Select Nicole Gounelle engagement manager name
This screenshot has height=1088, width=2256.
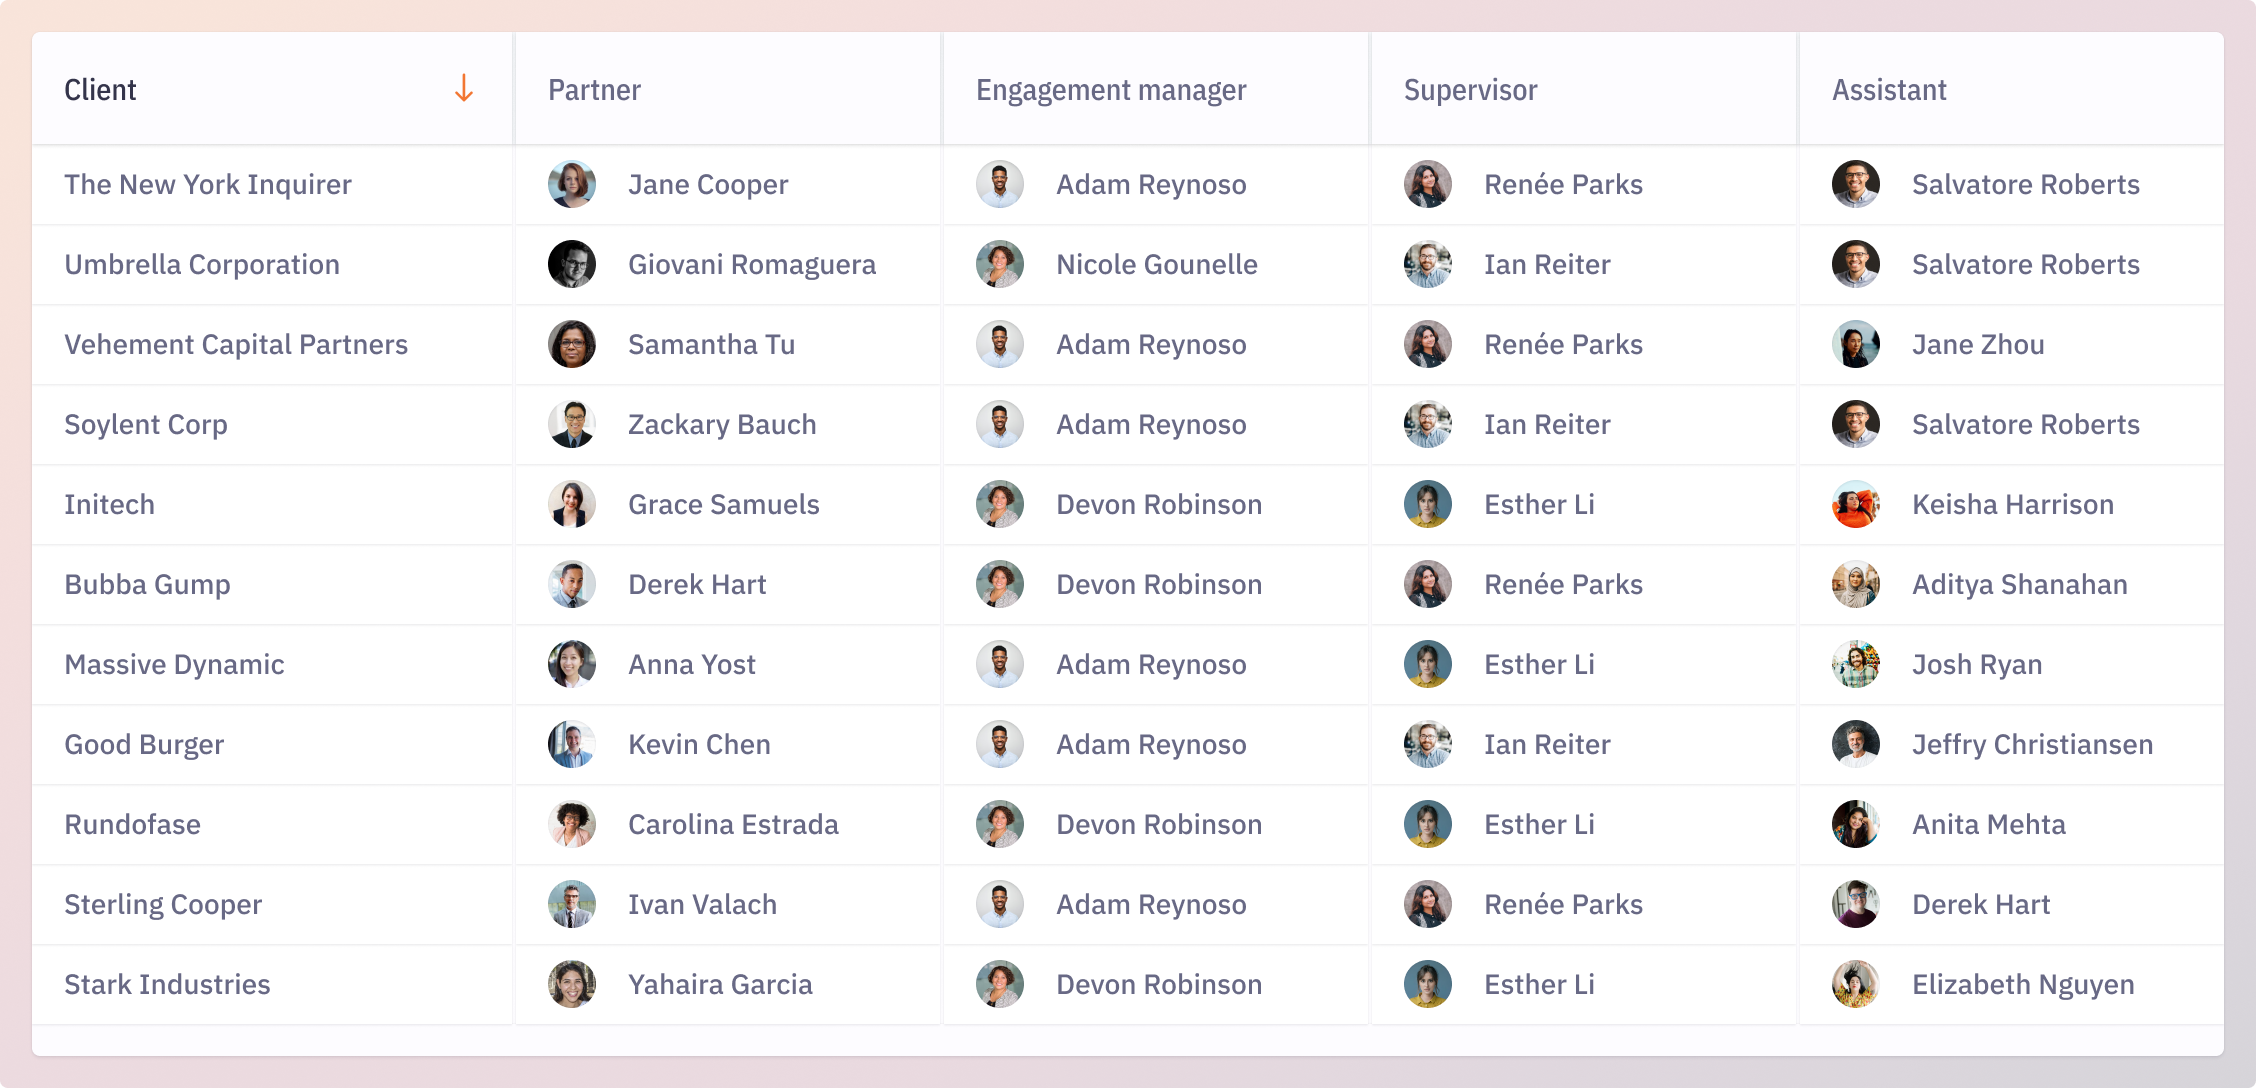point(1157,264)
